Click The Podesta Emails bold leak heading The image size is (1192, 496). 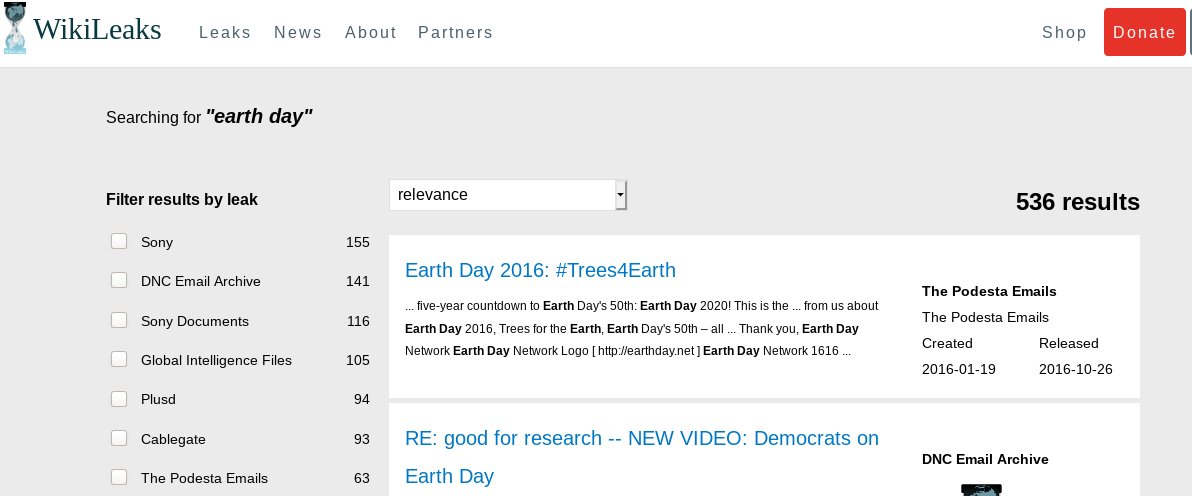989,291
